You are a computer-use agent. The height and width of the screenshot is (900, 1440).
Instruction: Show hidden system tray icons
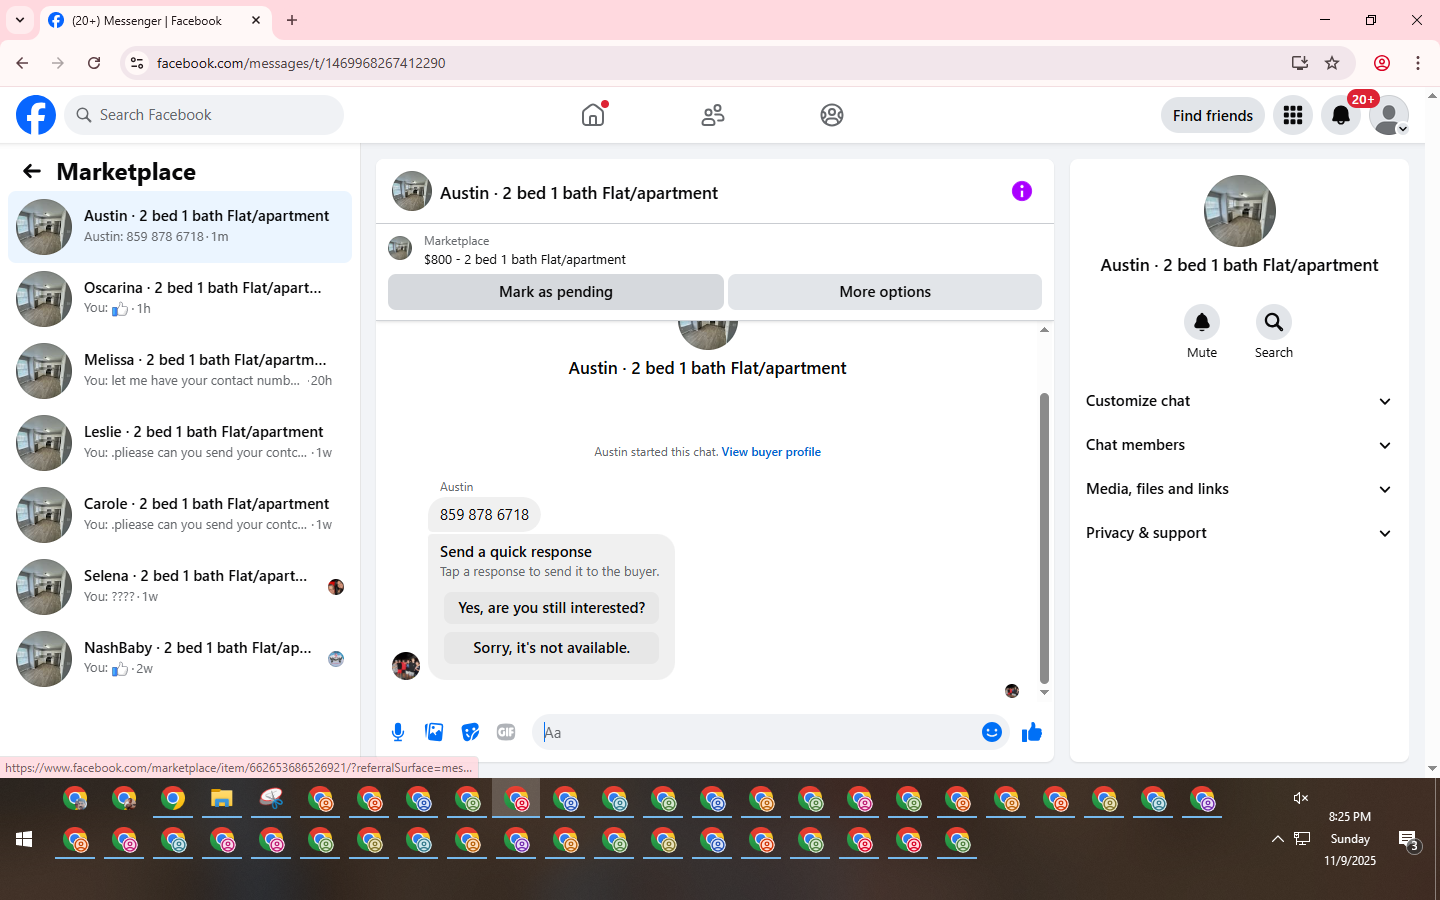[x=1278, y=839]
